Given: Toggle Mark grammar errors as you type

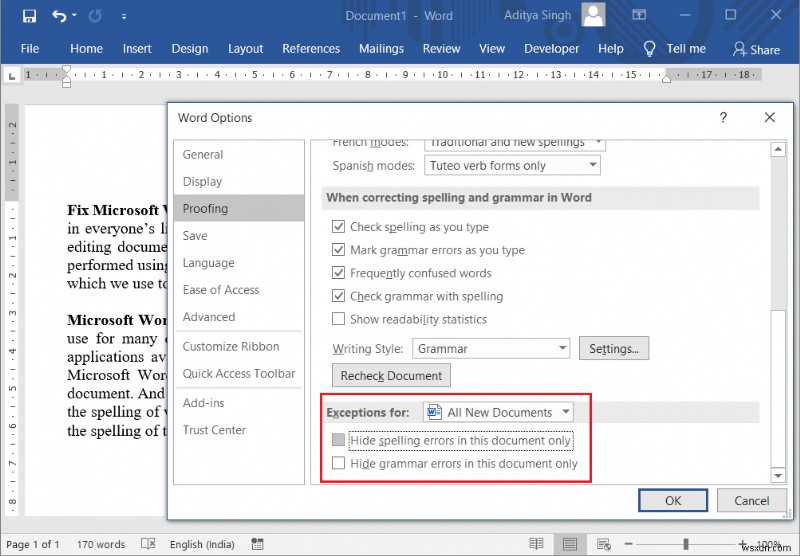Looking at the screenshot, I should pyautogui.click(x=338, y=250).
